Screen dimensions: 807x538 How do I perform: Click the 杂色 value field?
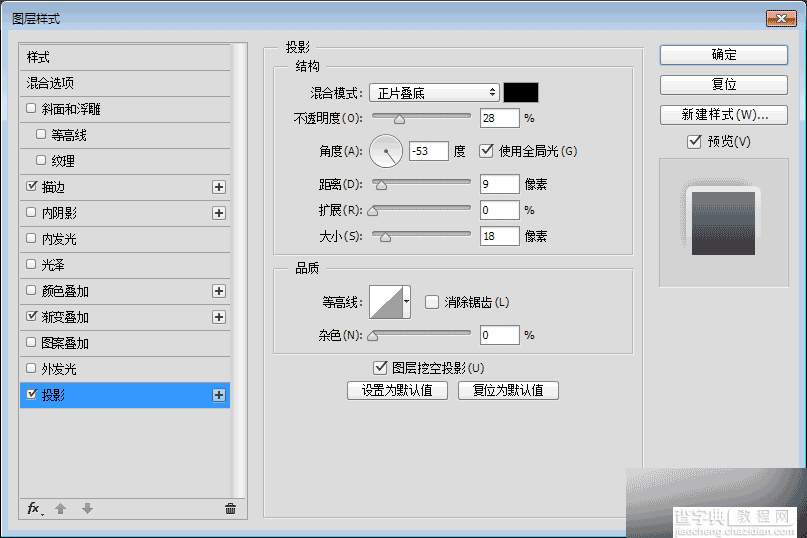click(499, 335)
